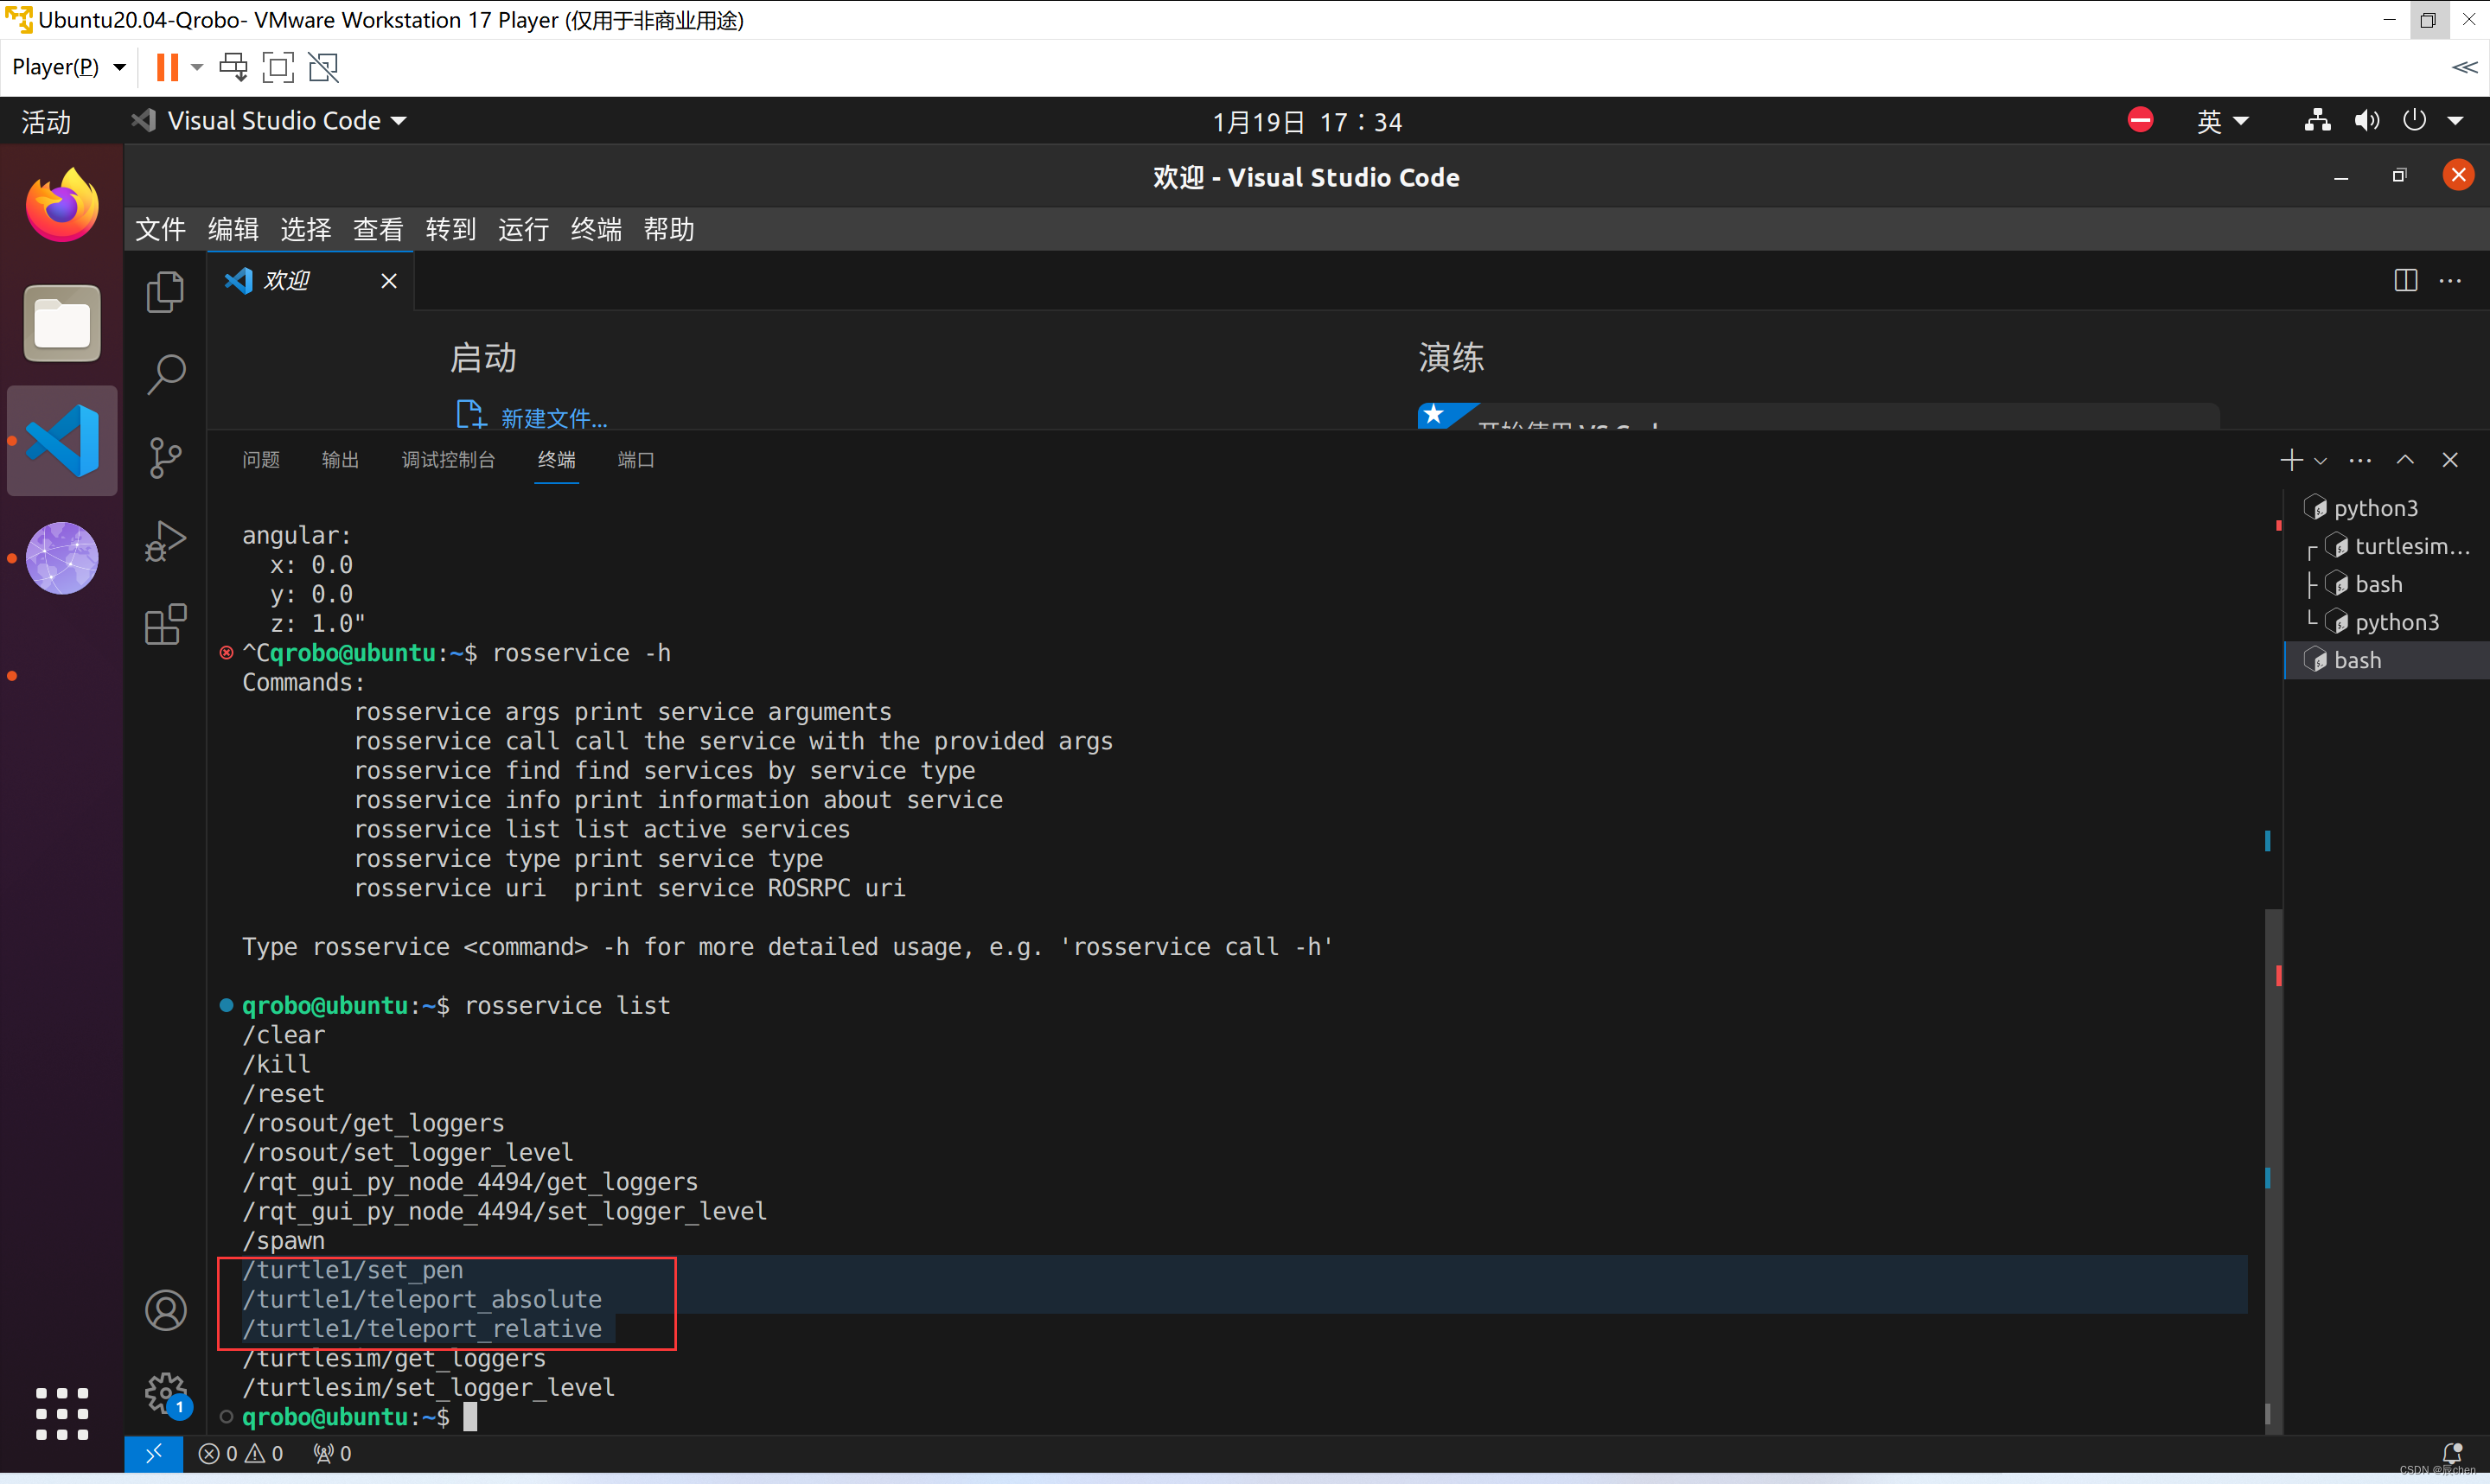The width and height of the screenshot is (2490, 1484).
Task: Open the Manage gear icon
Action: 166,1392
